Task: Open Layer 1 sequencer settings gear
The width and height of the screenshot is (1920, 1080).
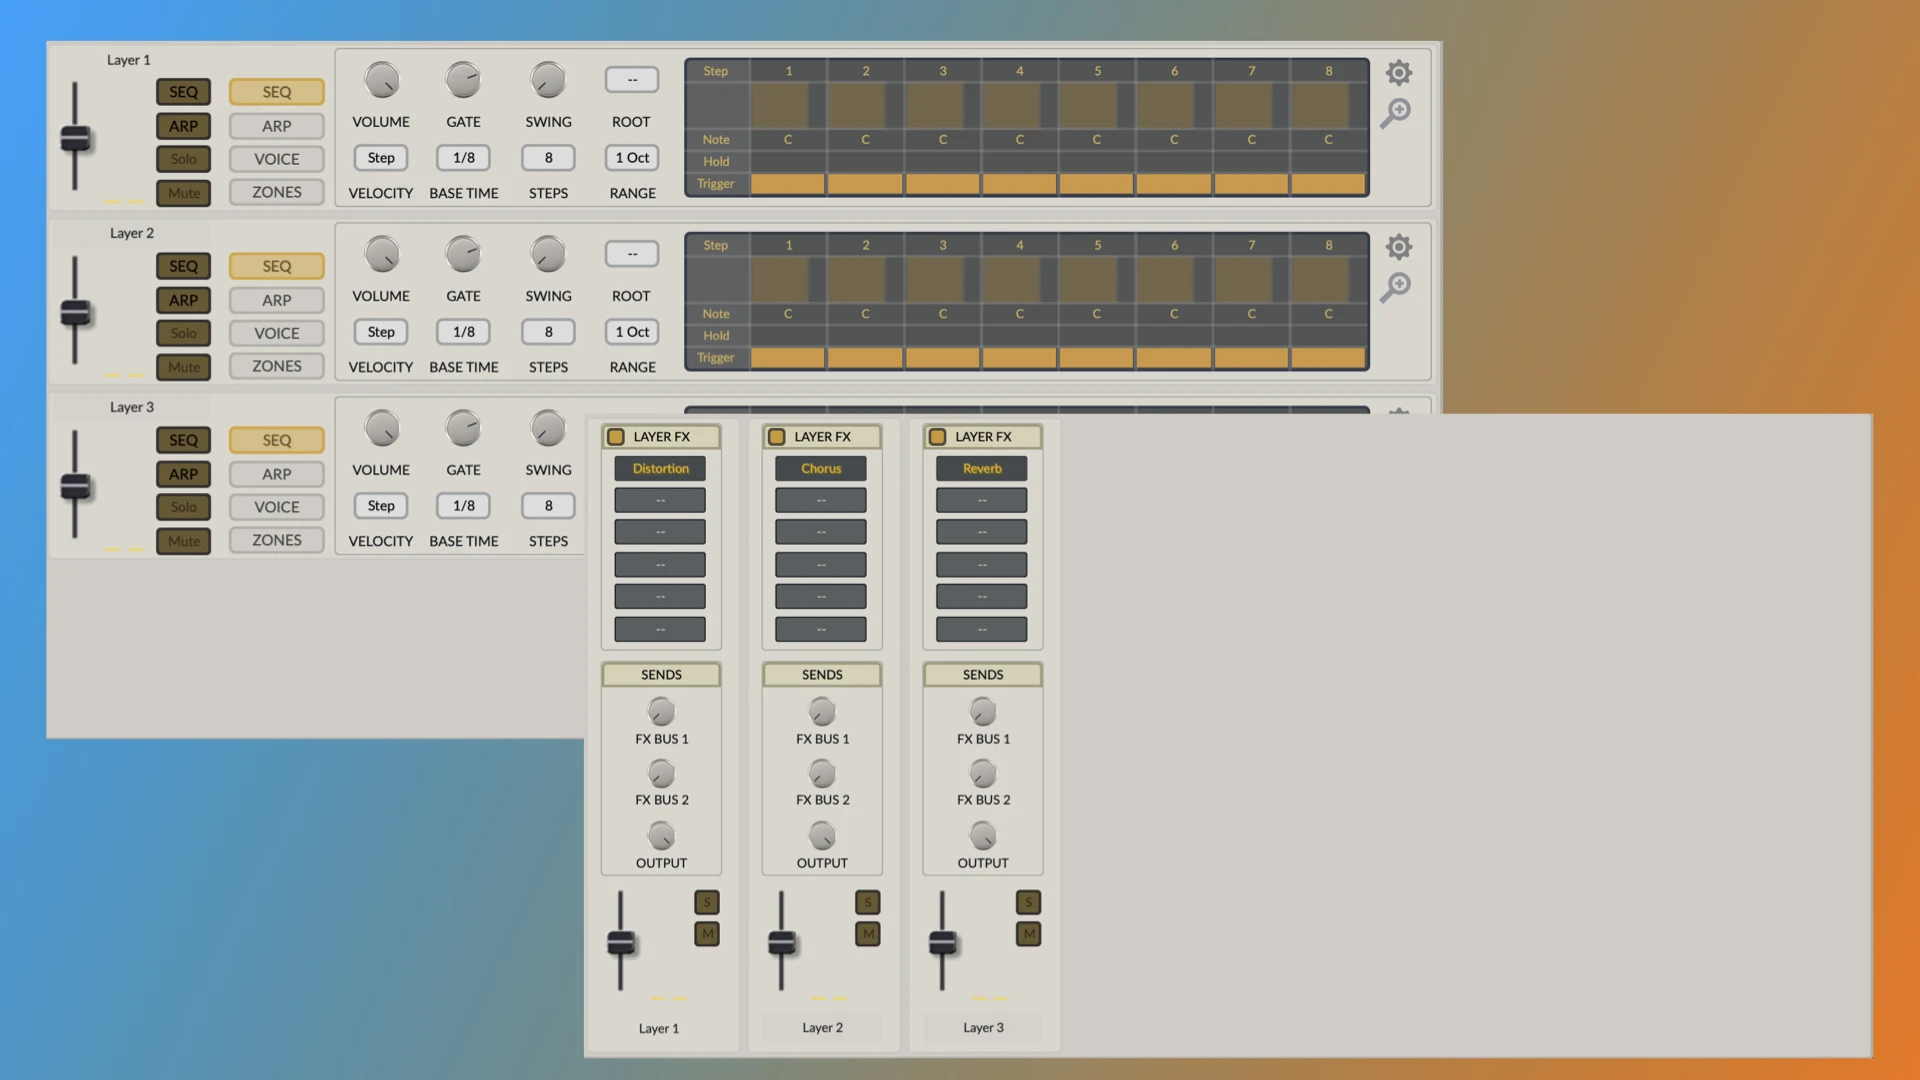Action: point(1398,73)
